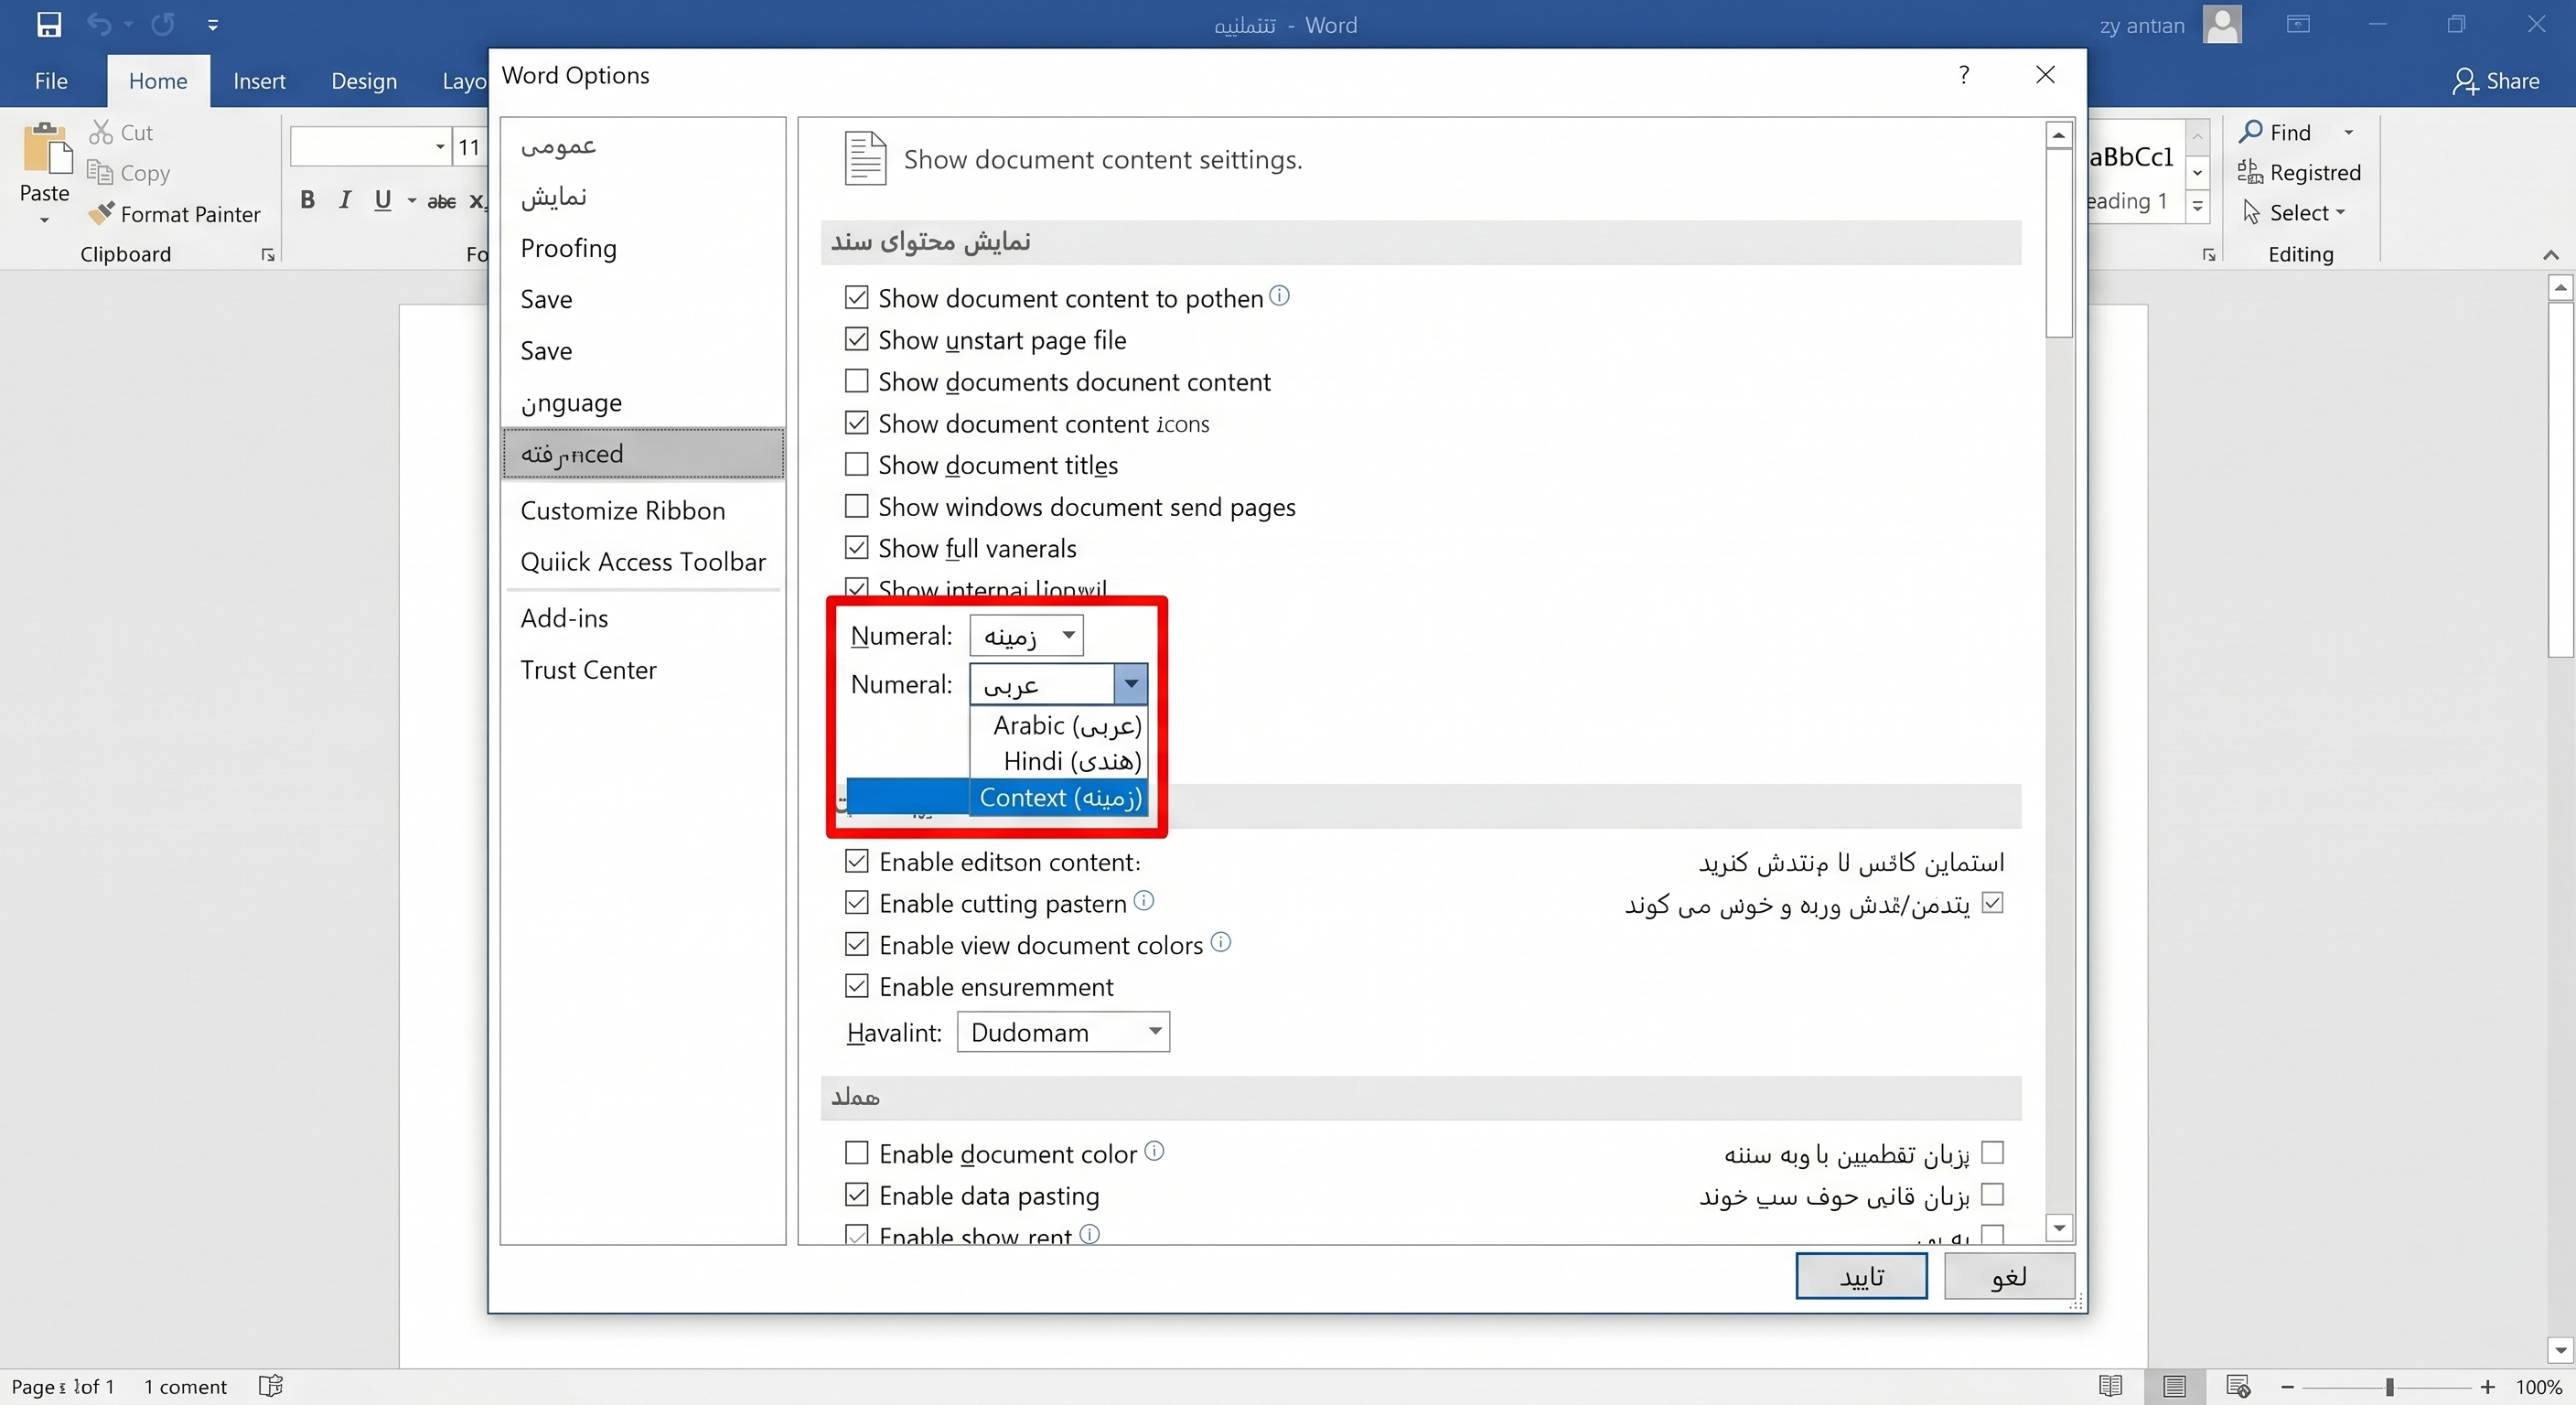Click the Word Options help question mark

tap(1964, 75)
